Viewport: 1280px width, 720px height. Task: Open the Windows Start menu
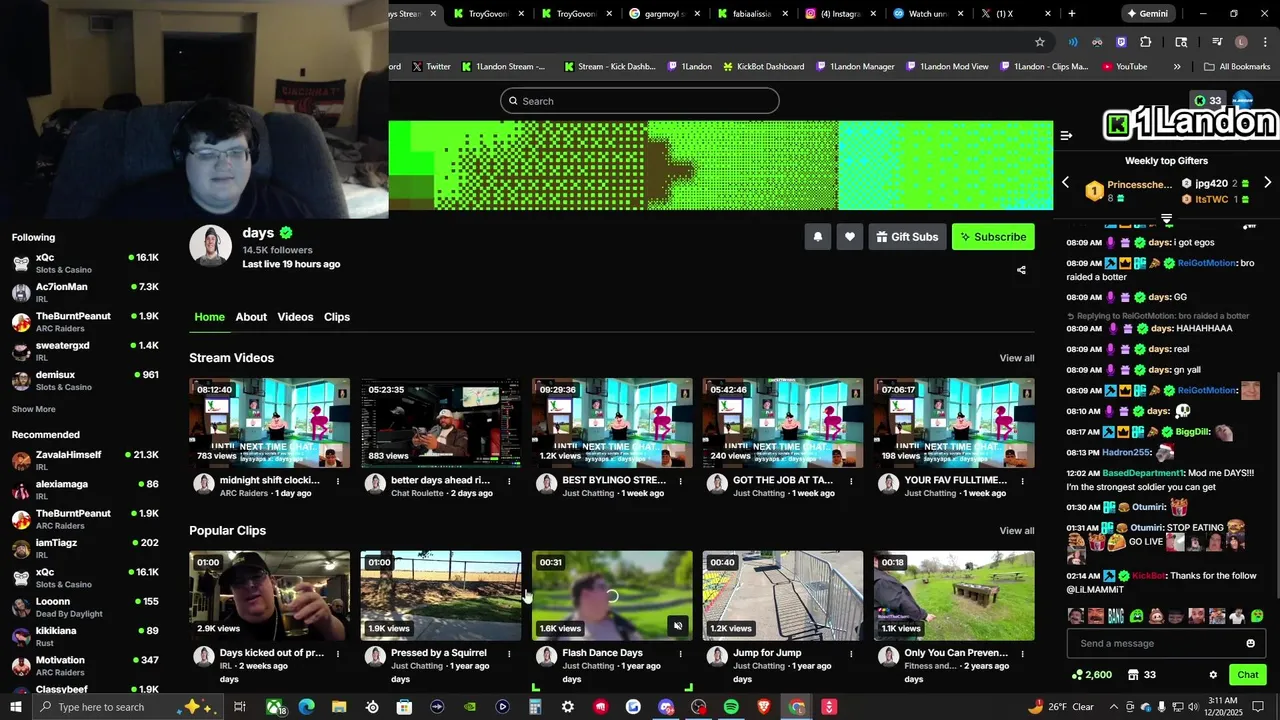(x=16, y=707)
